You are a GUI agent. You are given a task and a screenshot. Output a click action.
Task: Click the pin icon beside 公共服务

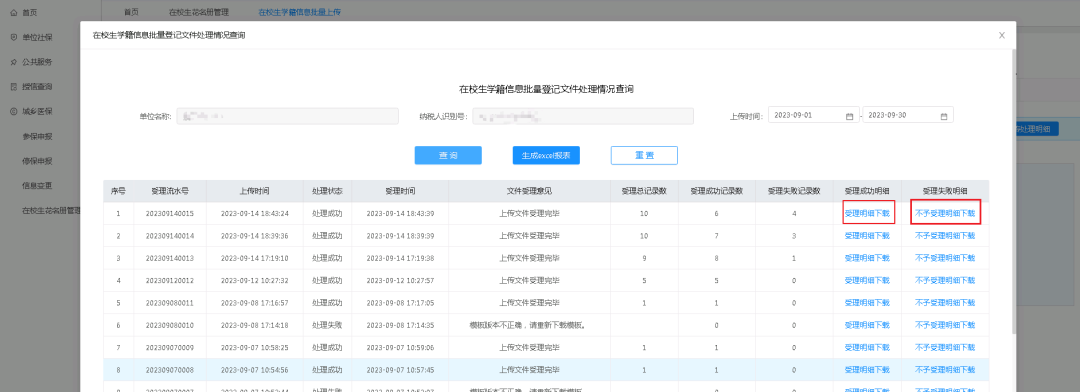[14, 62]
